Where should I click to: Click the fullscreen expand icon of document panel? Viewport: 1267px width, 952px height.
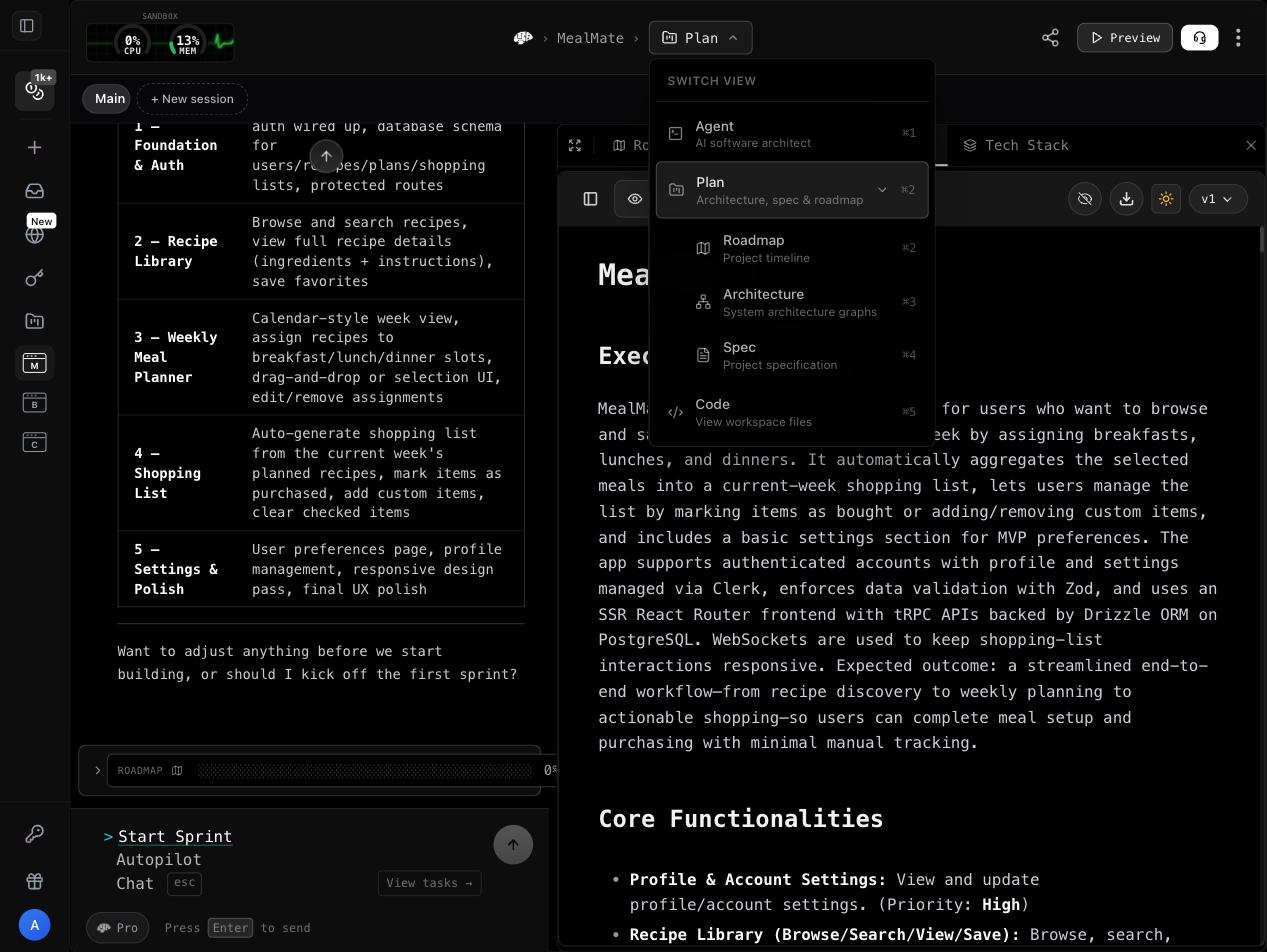pos(575,146)
